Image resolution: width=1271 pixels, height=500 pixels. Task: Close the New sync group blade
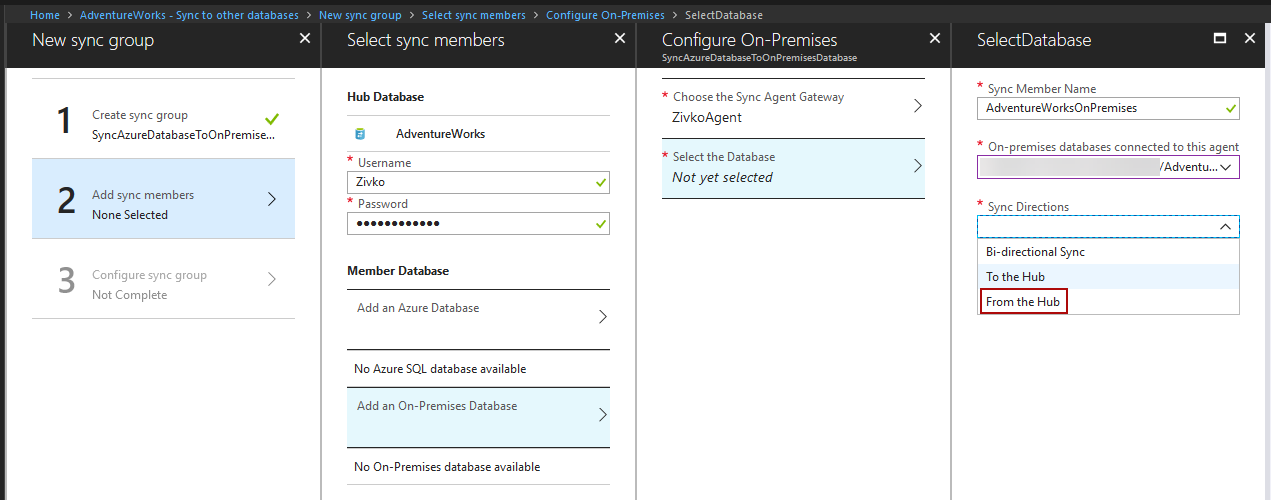(x=305, y=39)
